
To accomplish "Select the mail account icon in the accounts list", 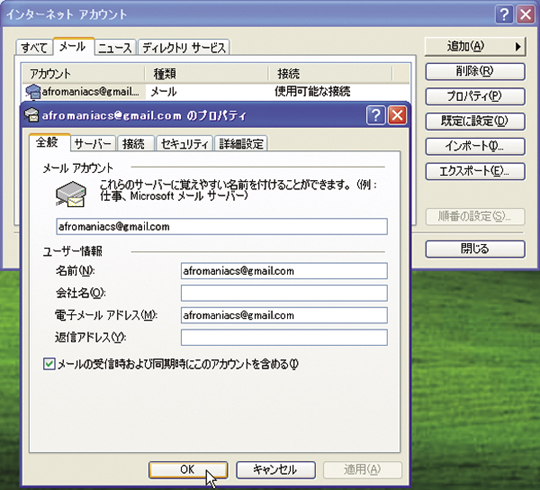I will (x=33, y=92).
